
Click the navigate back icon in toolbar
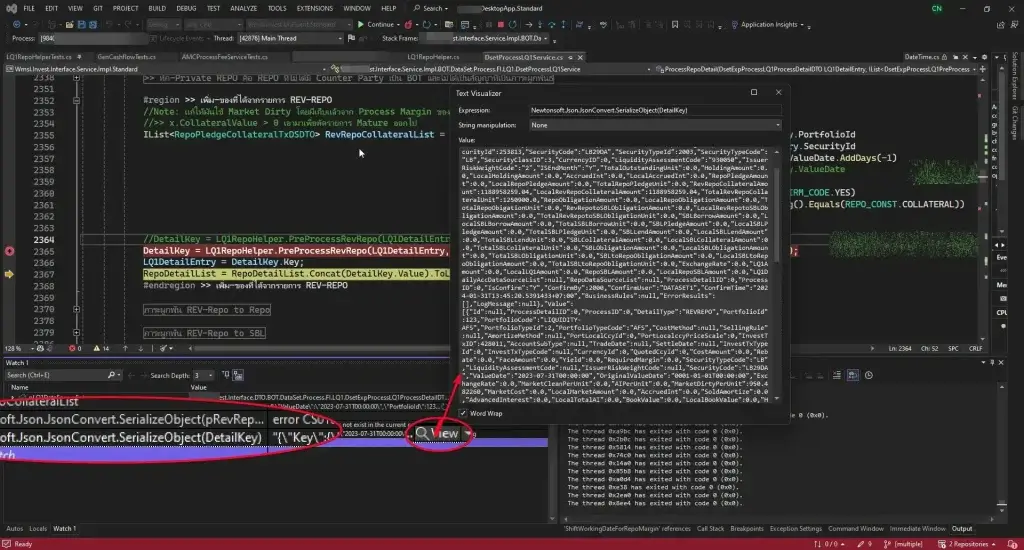[x=16, y=25]
